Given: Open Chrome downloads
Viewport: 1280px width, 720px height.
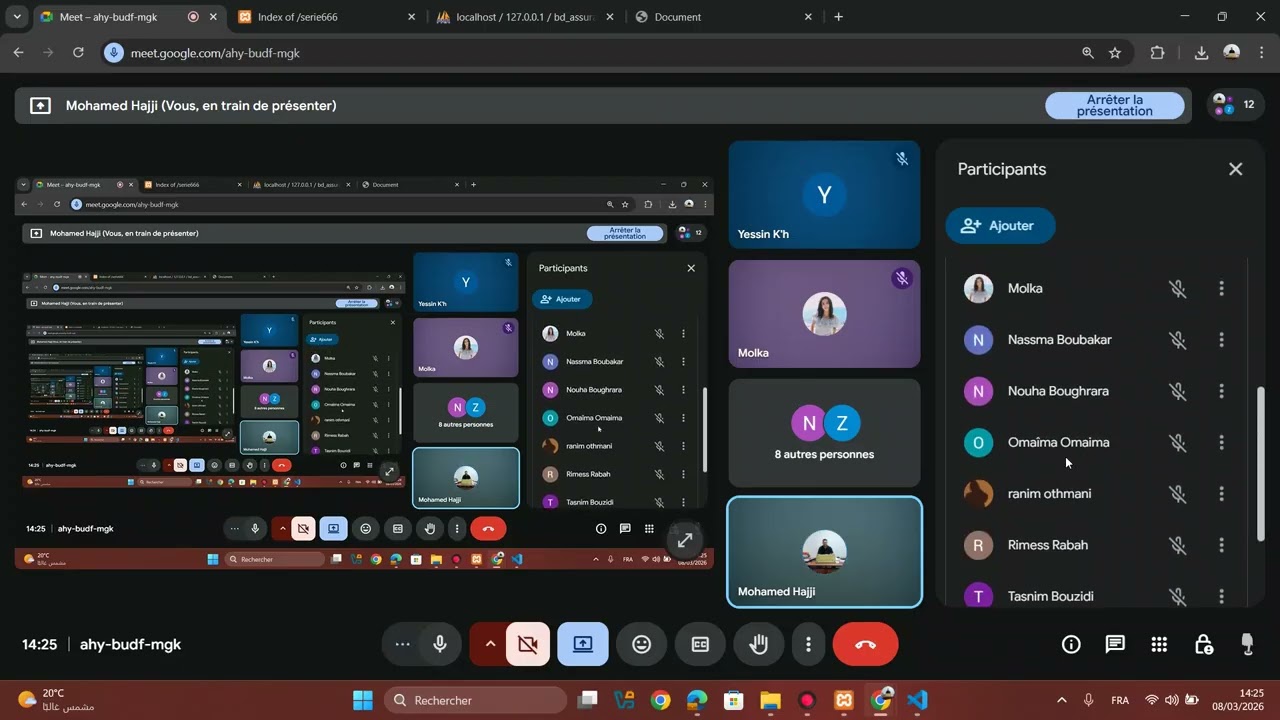Looking at the screenshot, I should click(1201, 53).
